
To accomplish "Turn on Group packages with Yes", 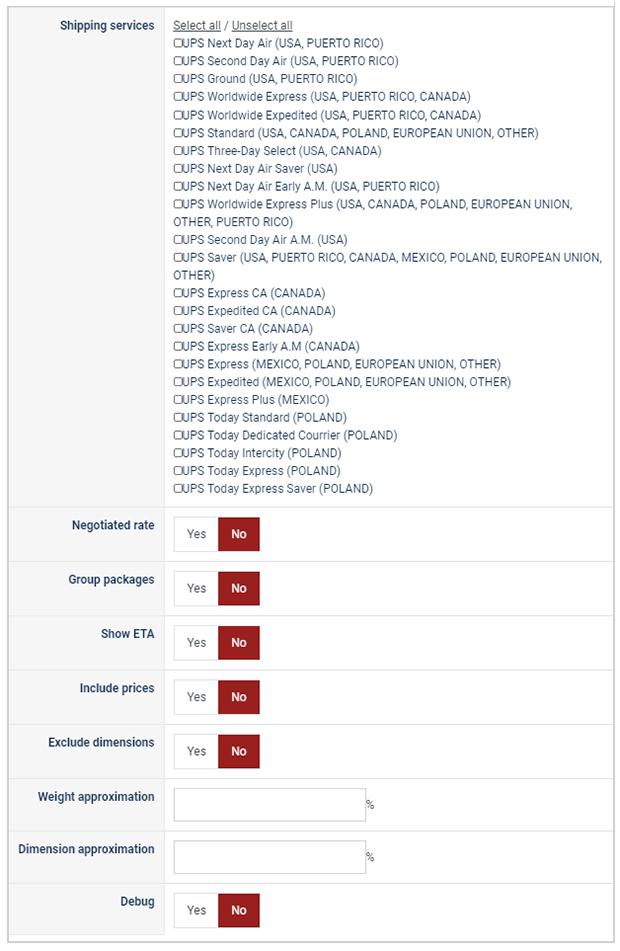I will coord(196,588).
